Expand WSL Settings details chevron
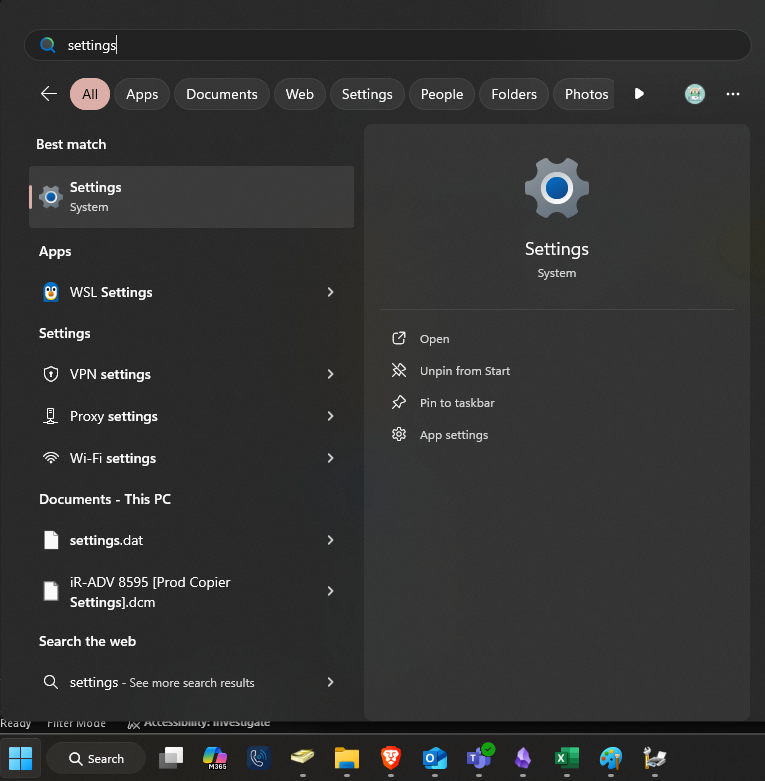This screenshot has height=781, width=765. [330, 292]
